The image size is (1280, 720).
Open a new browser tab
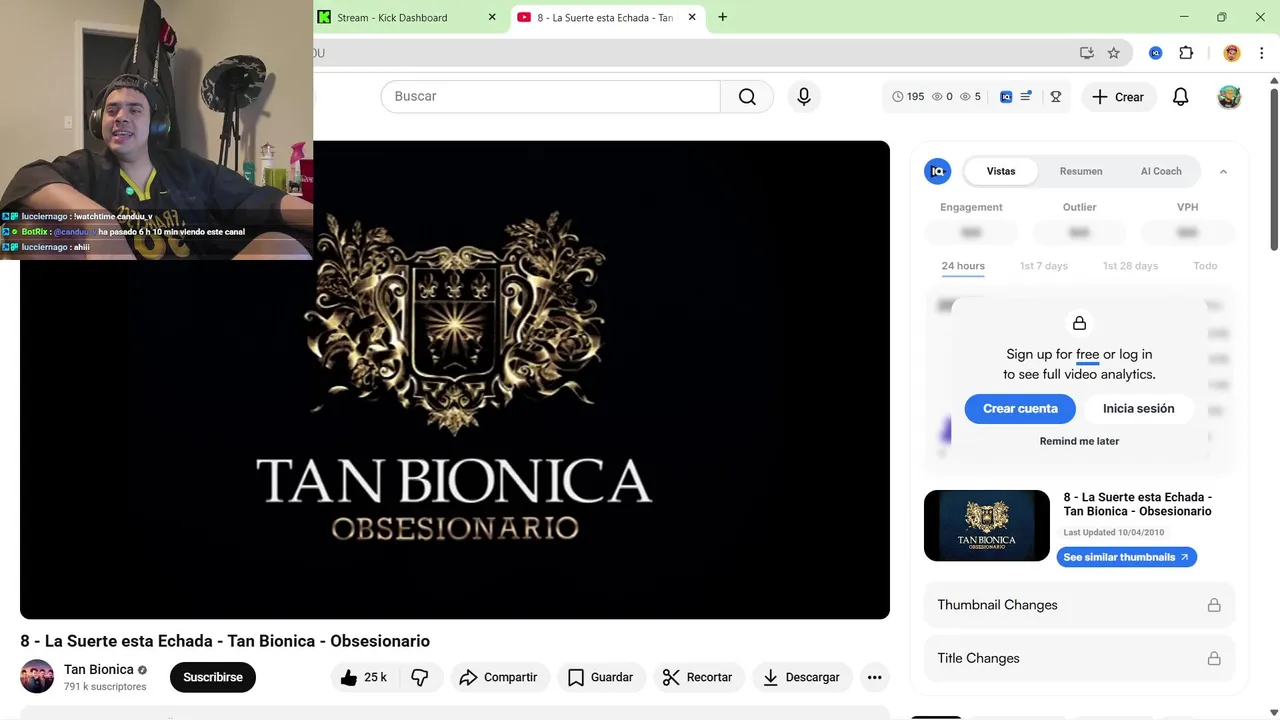pos(722,17)
